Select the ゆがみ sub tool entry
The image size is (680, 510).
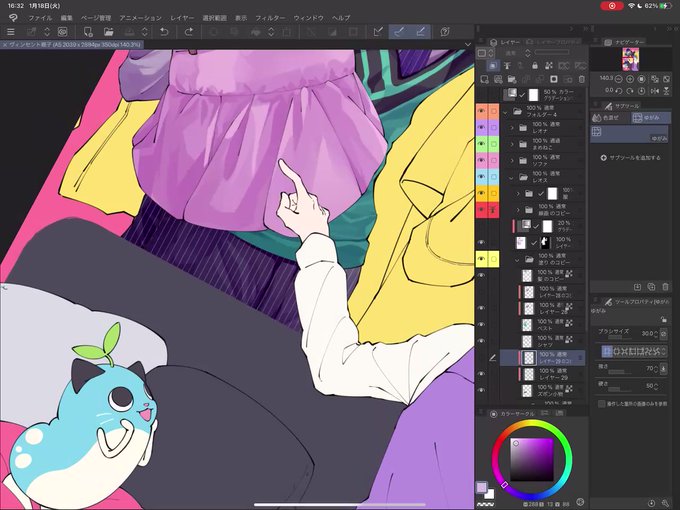[630, 134]
